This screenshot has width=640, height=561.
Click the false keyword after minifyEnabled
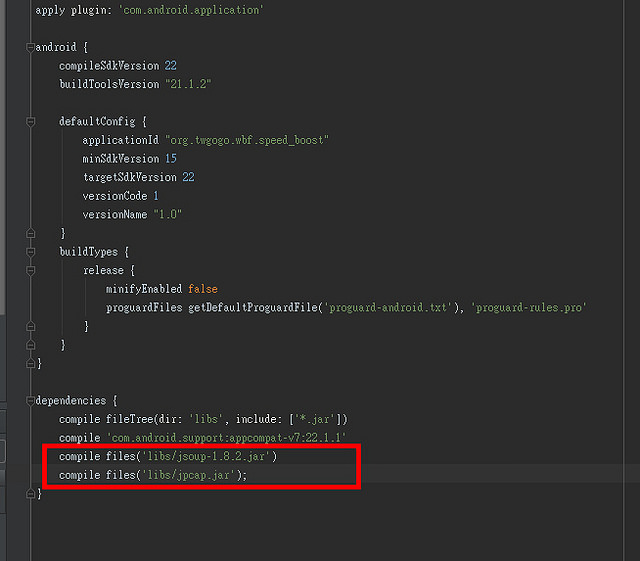click(202, 288)
